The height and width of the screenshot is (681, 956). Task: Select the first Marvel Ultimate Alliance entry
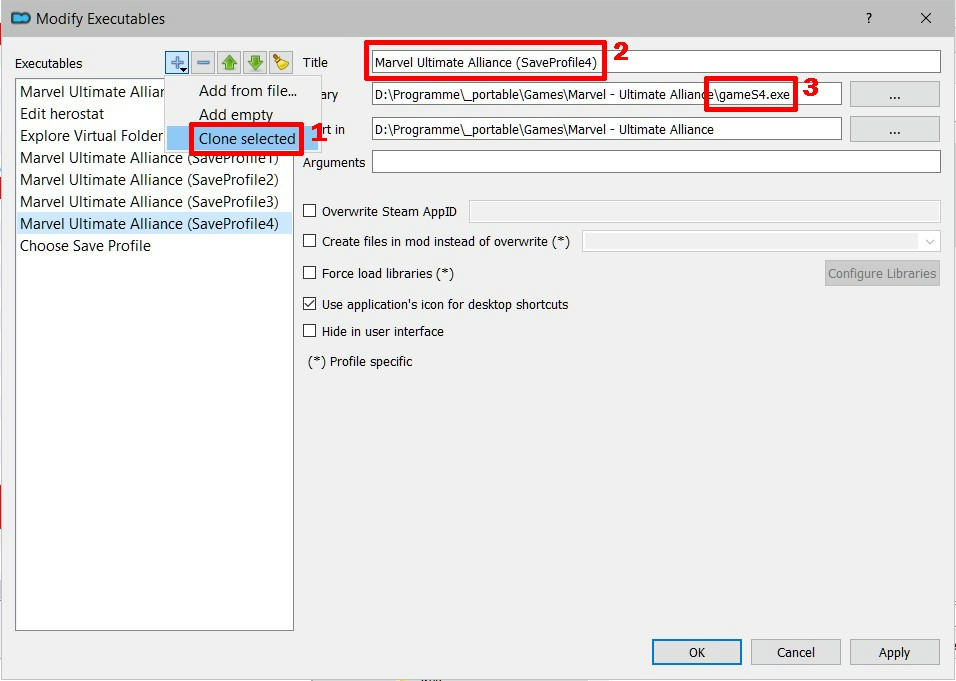92,91
